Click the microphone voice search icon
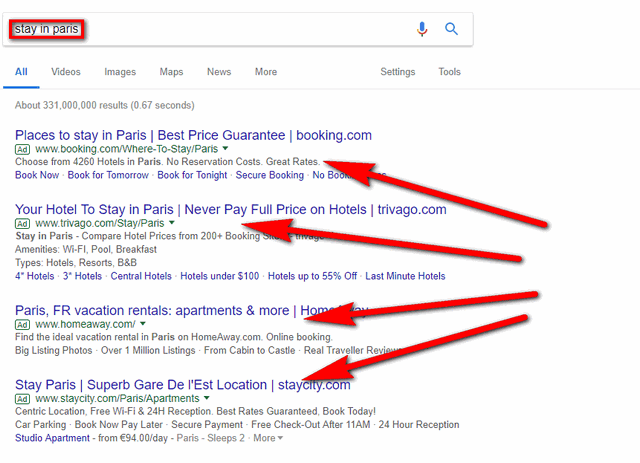 pos(422,29)
